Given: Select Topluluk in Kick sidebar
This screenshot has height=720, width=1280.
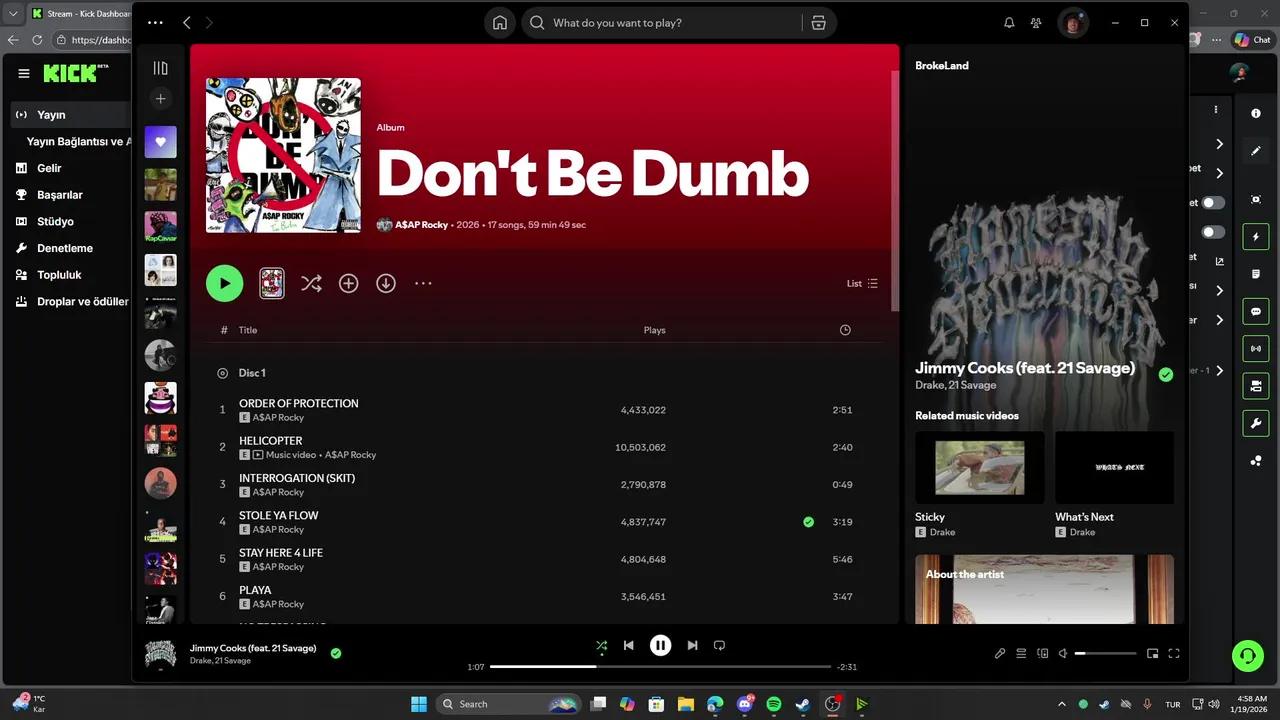Looking at the screenshot, I should coord(59,275).
